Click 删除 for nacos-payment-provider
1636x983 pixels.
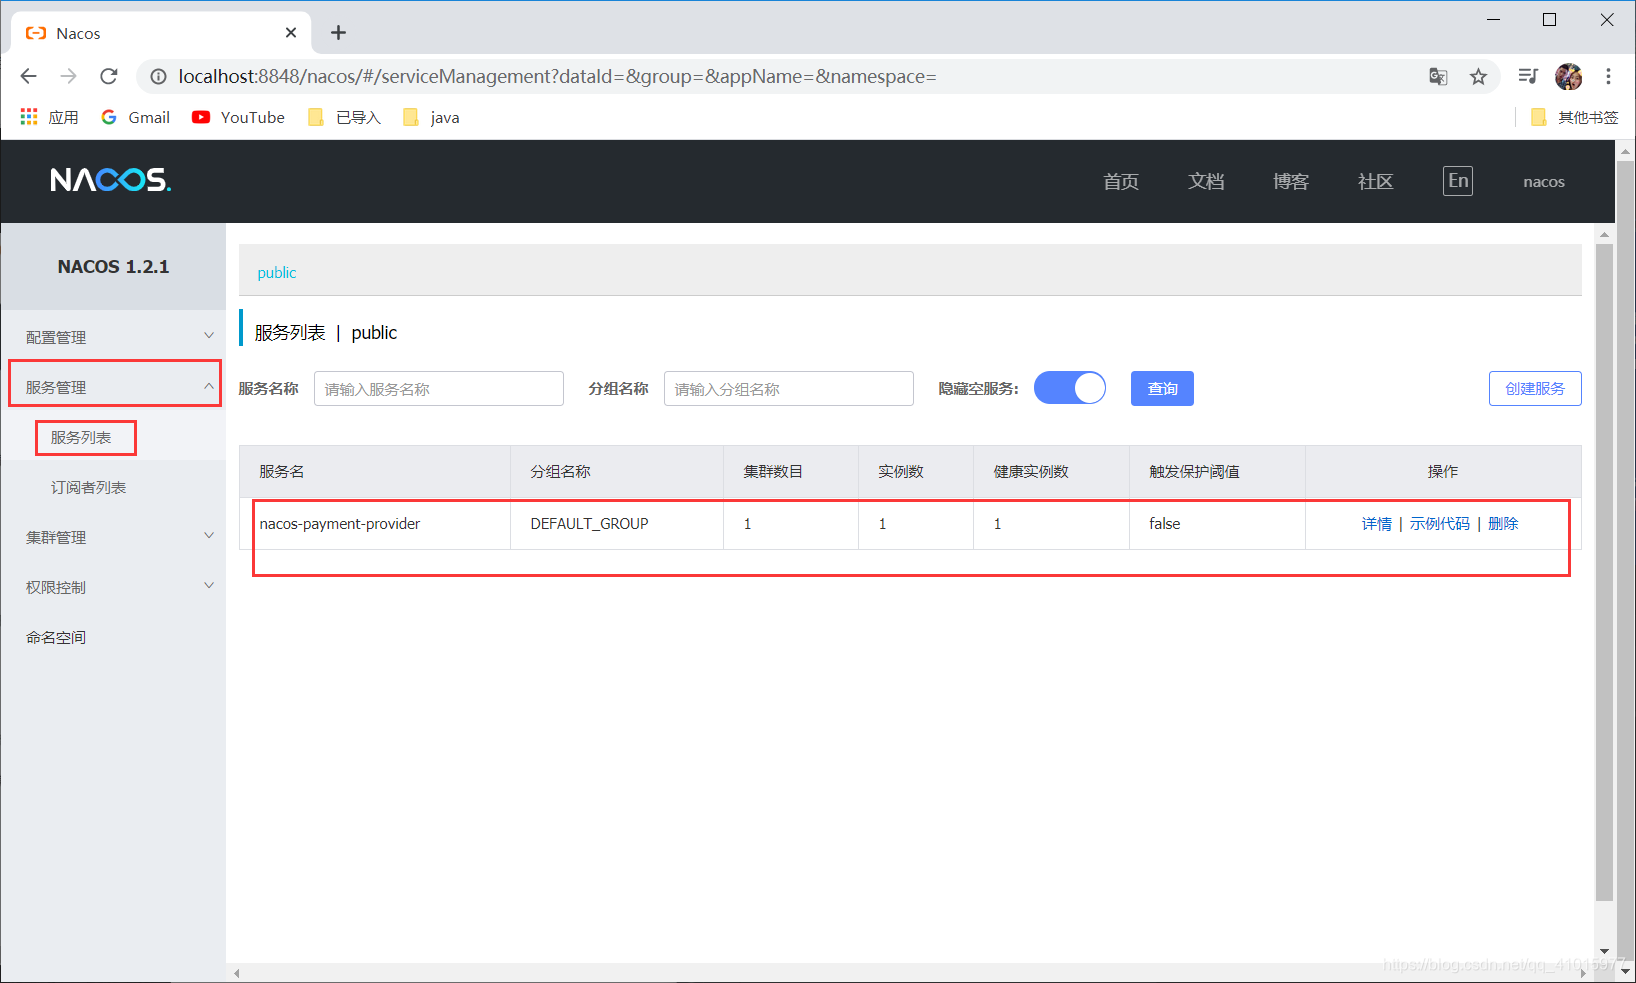pyautogui.click(x=1503, y=523)
